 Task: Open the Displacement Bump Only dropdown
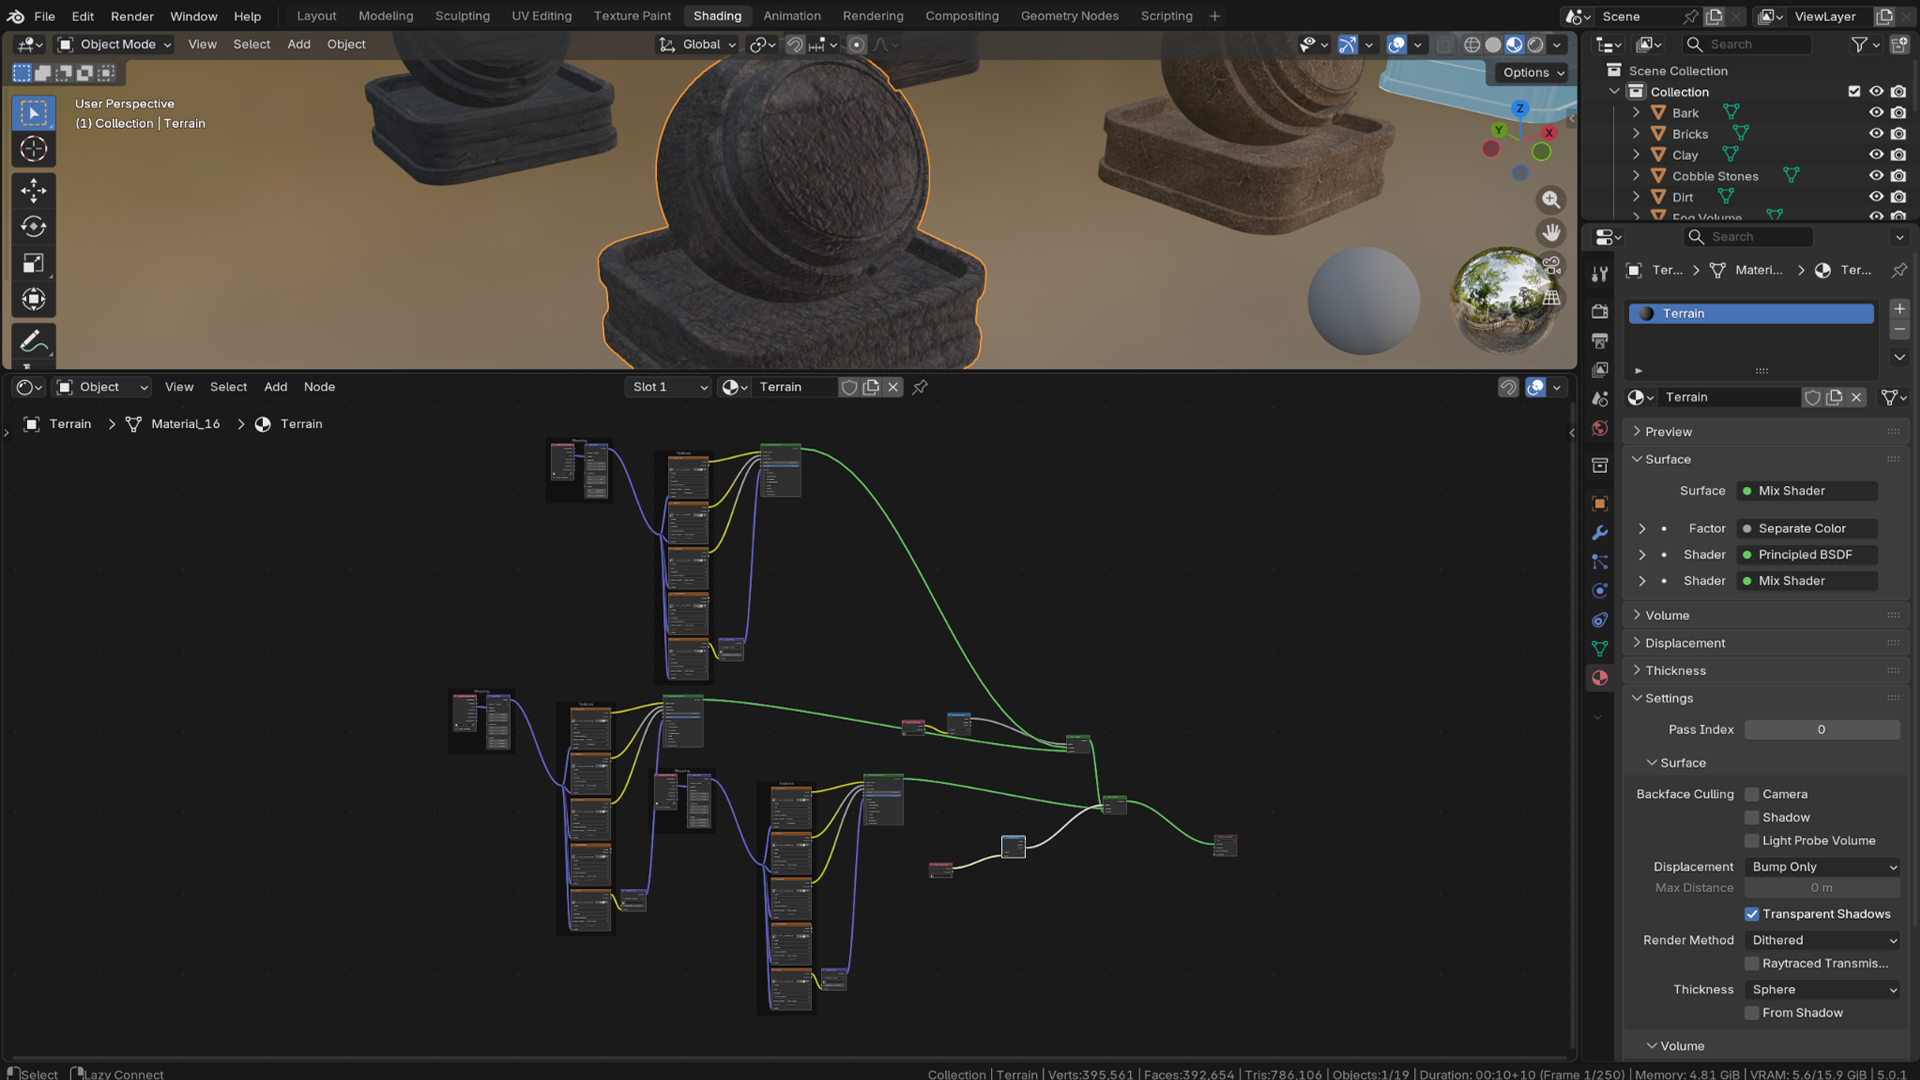point(1823,867)
